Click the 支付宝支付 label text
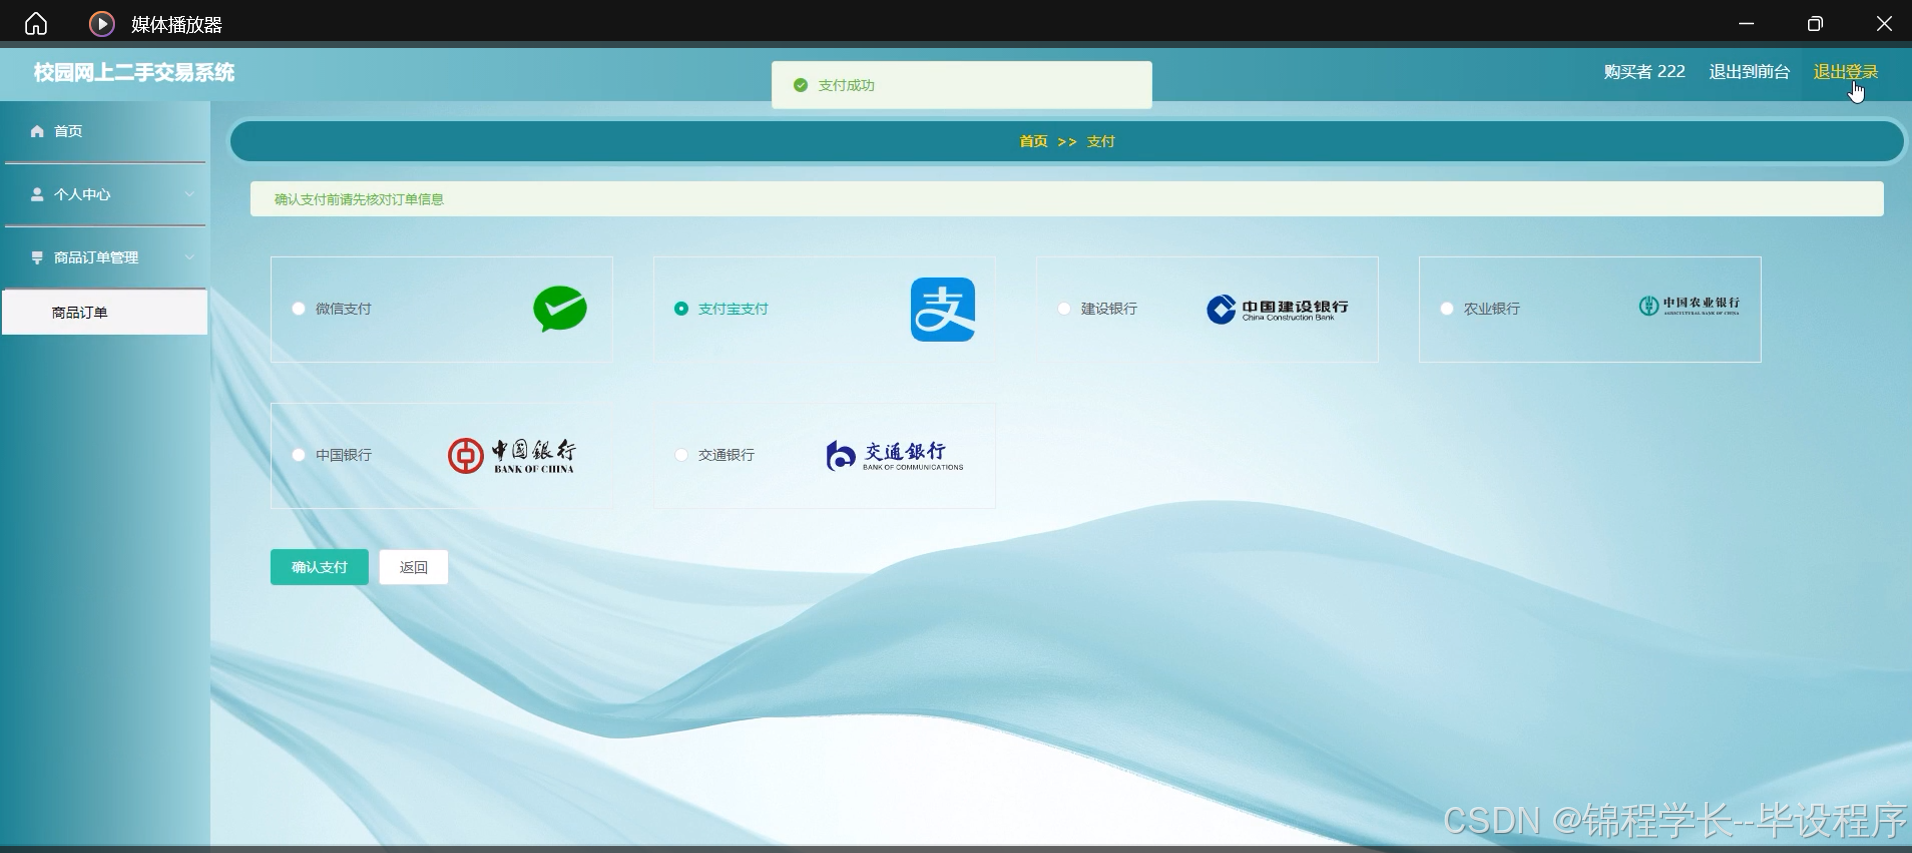Image resolution: width=1912 pixels, height=853 pixels. [x=733, y=308]
